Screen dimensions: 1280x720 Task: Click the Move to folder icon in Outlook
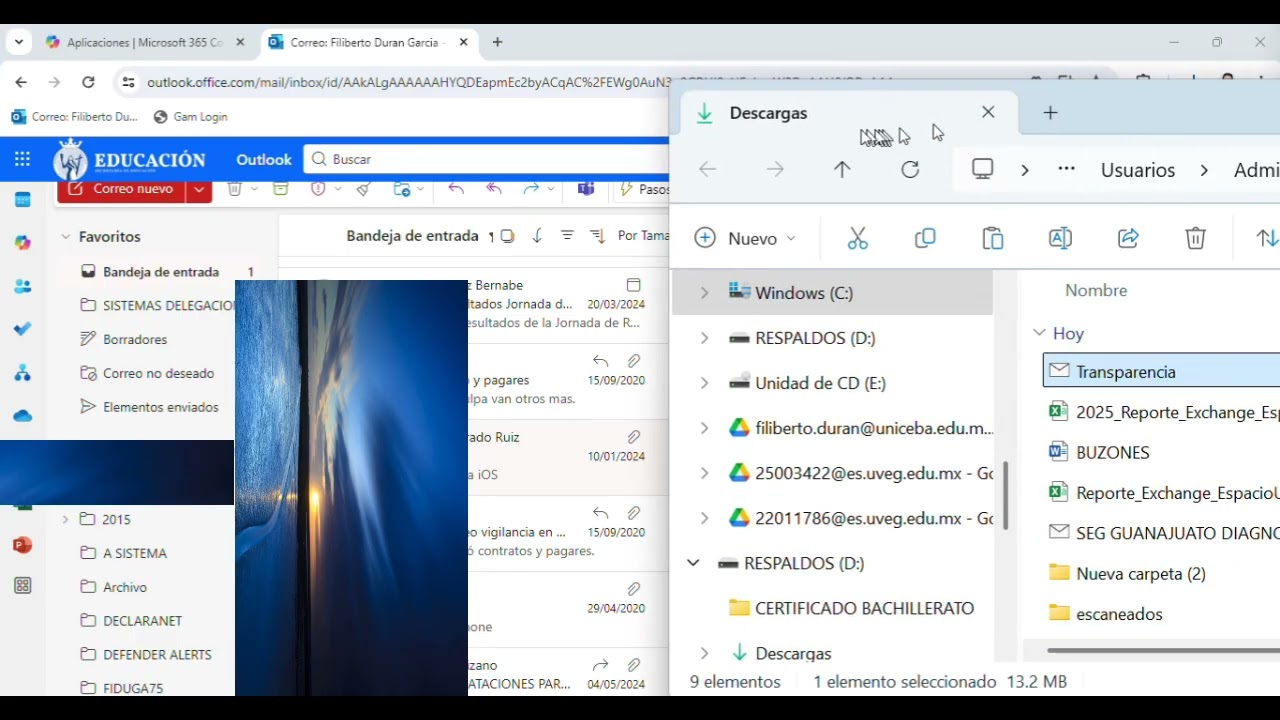[x=402, y=189]
